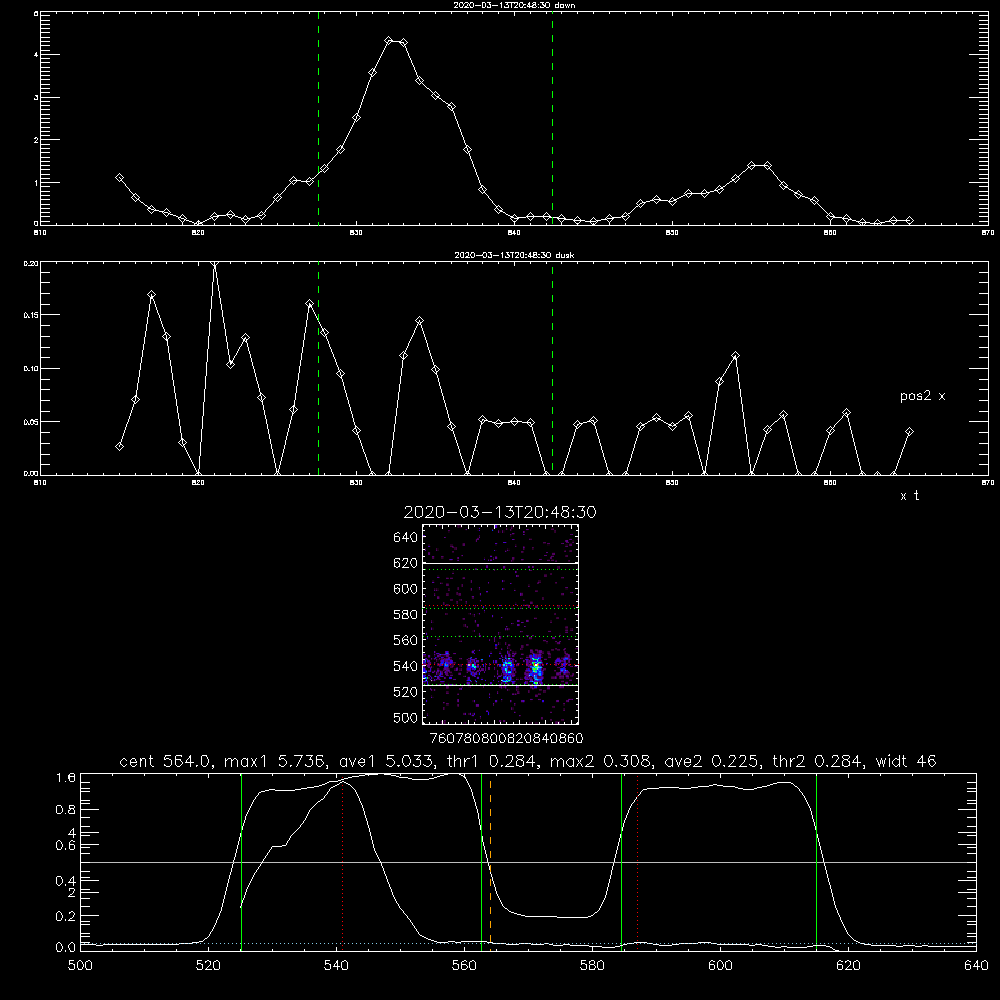Screen dimensions: 1000x1000
Task: Click the '0.15' y-axis label of dusk plot
Action: [x=32, y=315]
